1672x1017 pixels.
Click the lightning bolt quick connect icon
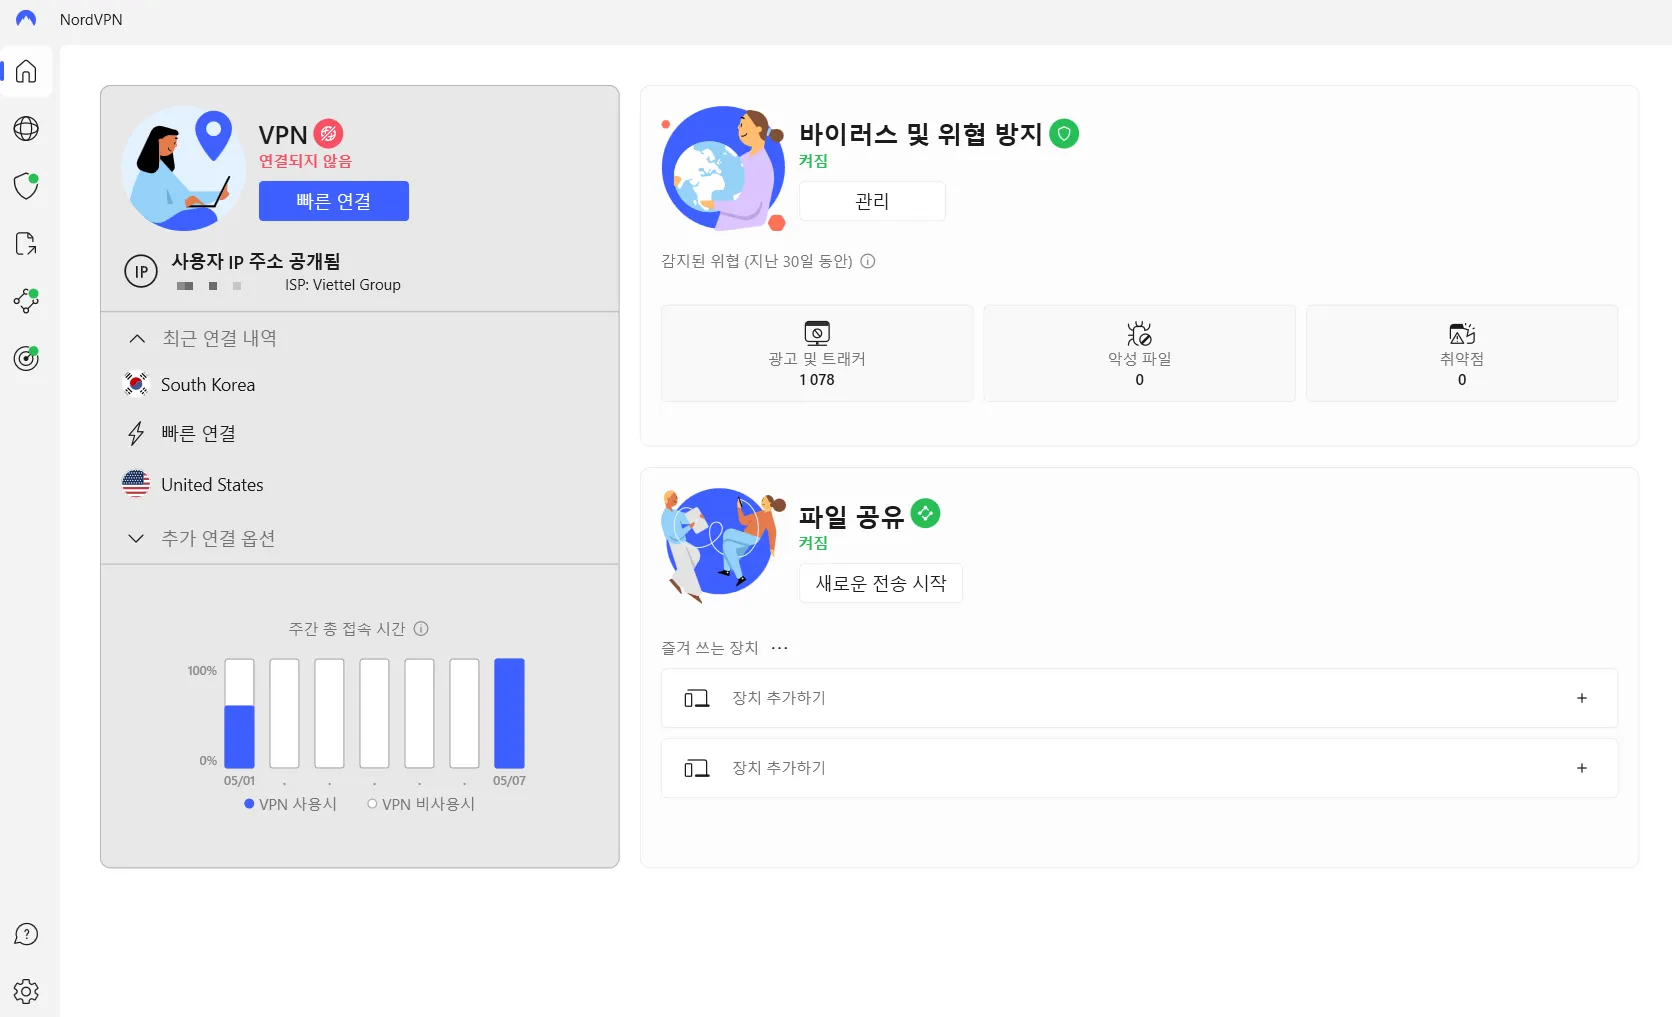[x=136, y=433]
